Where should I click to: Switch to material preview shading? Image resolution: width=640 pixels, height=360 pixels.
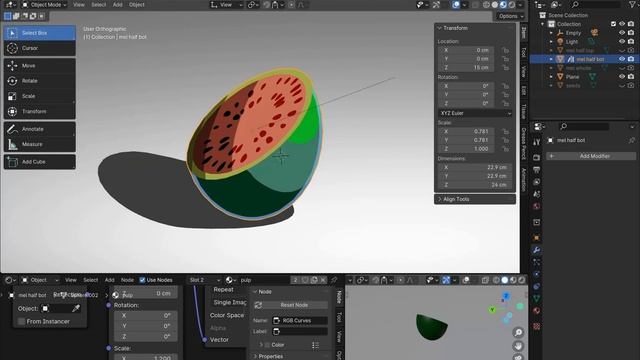coord(503,5)
